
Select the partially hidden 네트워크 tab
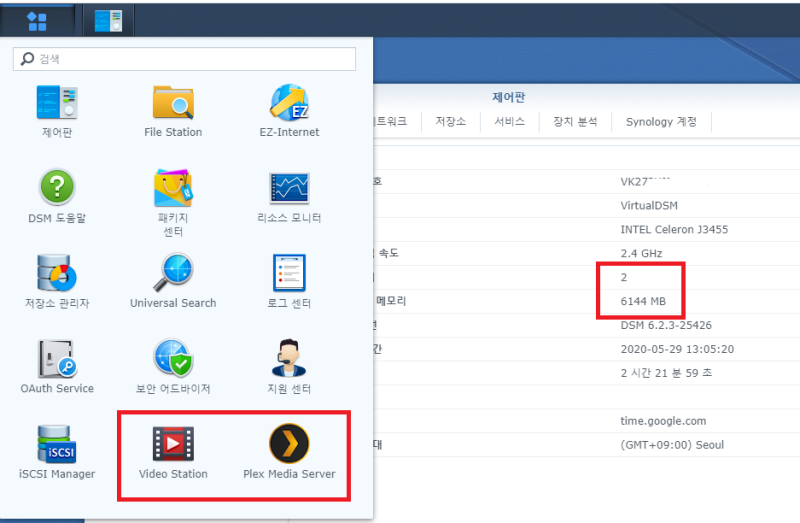pos(391,121)
